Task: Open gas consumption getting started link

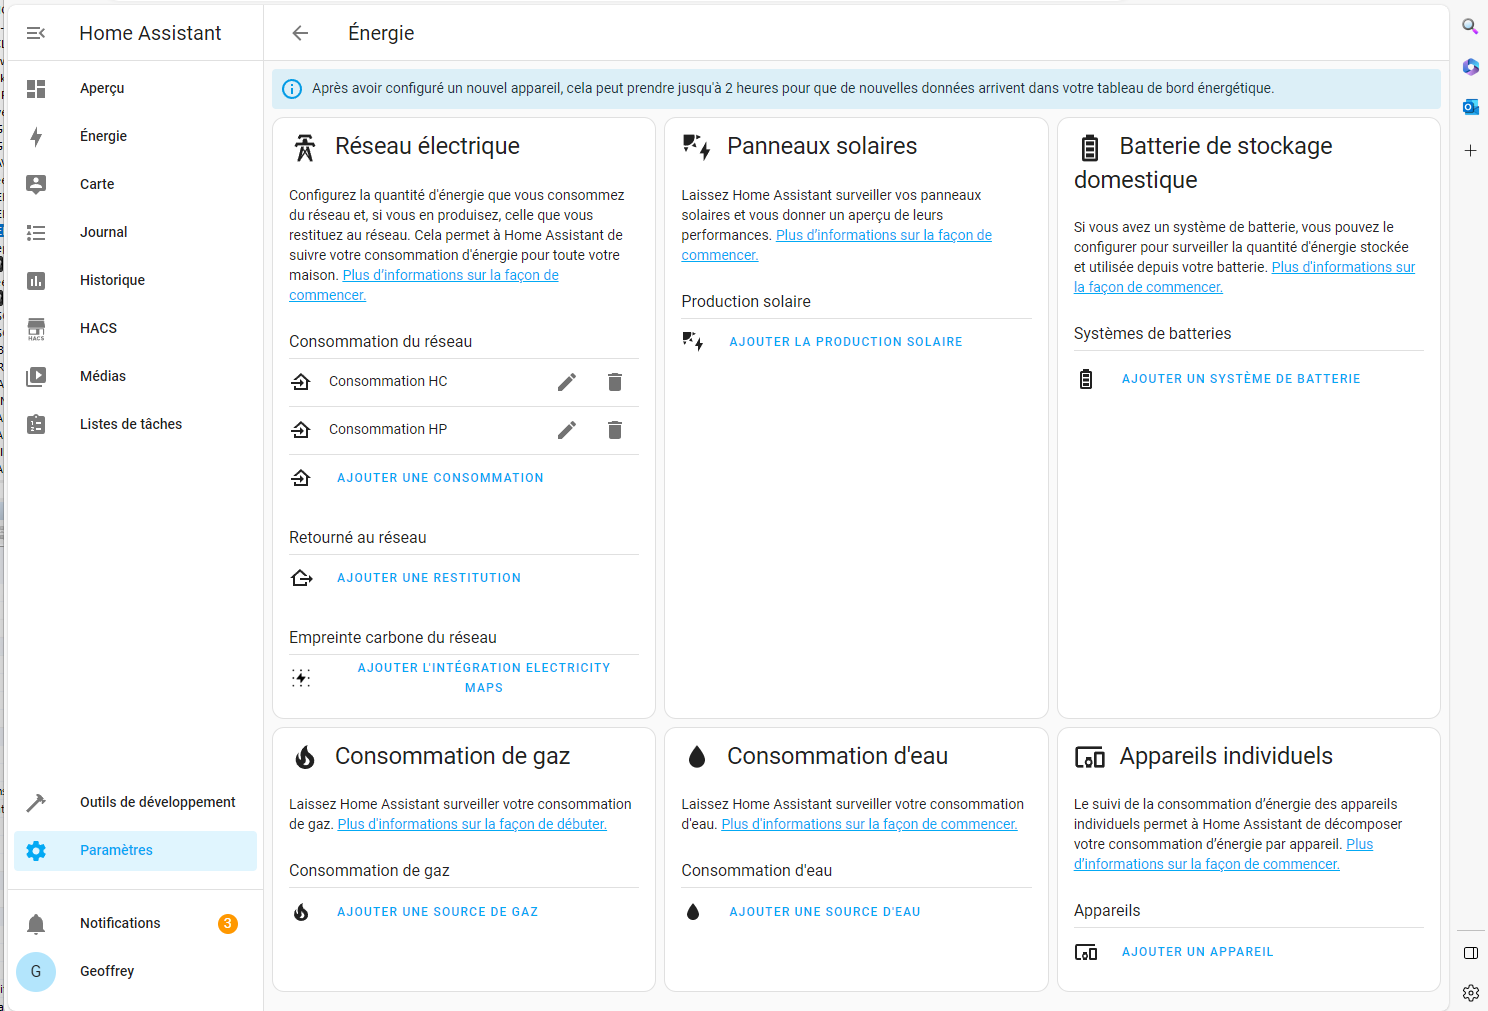Action: point(472,824)
